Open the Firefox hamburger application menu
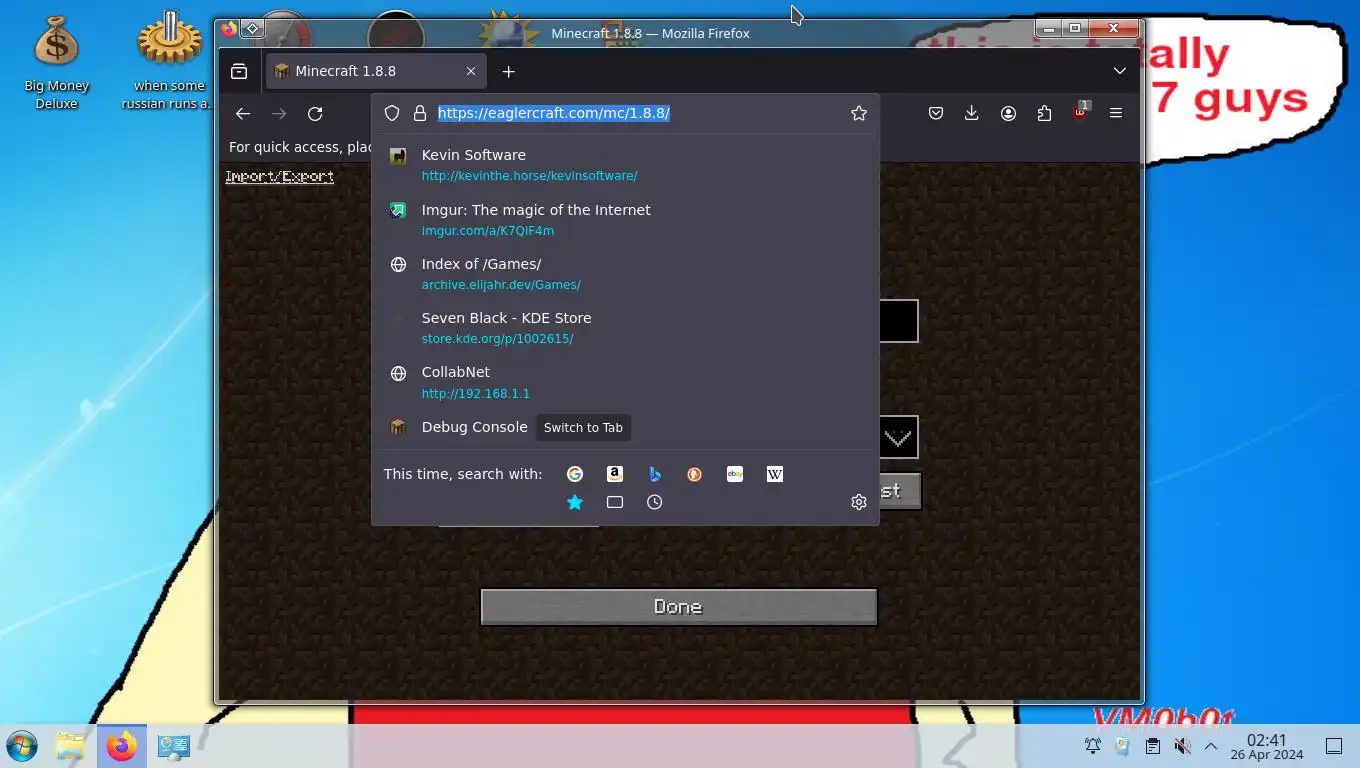 tap(1116, 114)
